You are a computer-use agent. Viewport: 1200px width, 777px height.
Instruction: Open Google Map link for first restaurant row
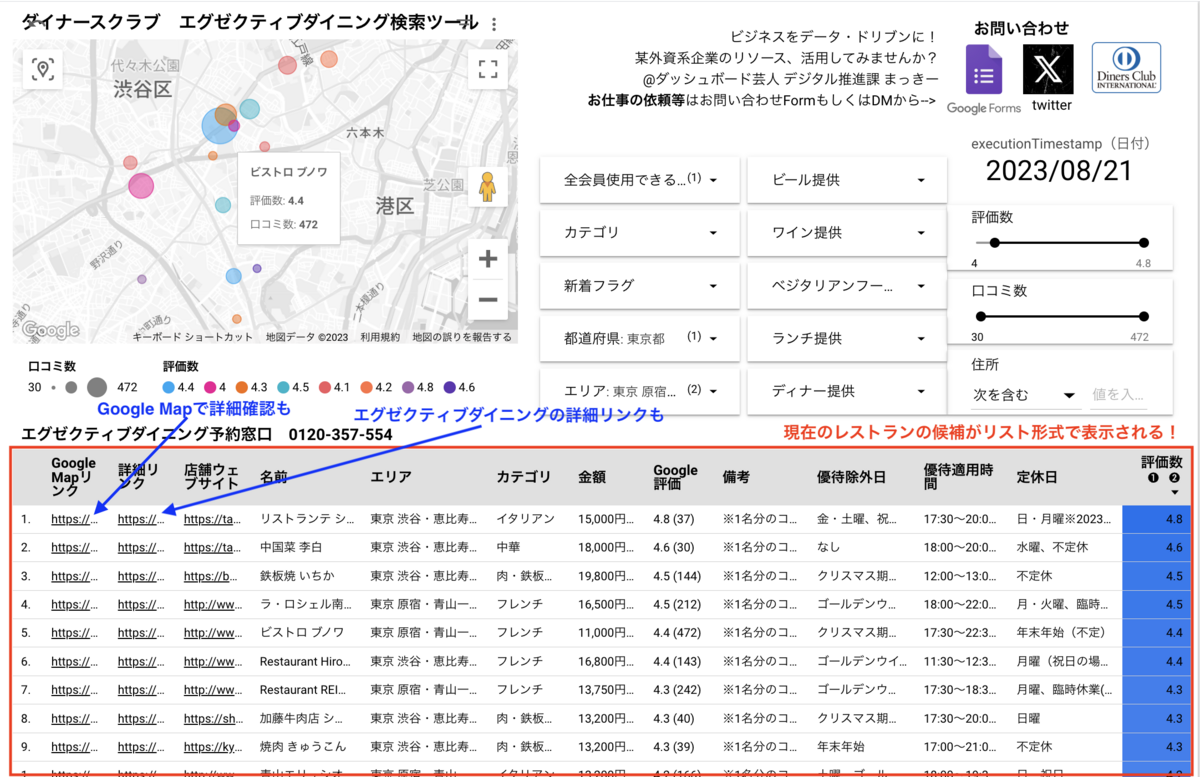tap(75, 519)
